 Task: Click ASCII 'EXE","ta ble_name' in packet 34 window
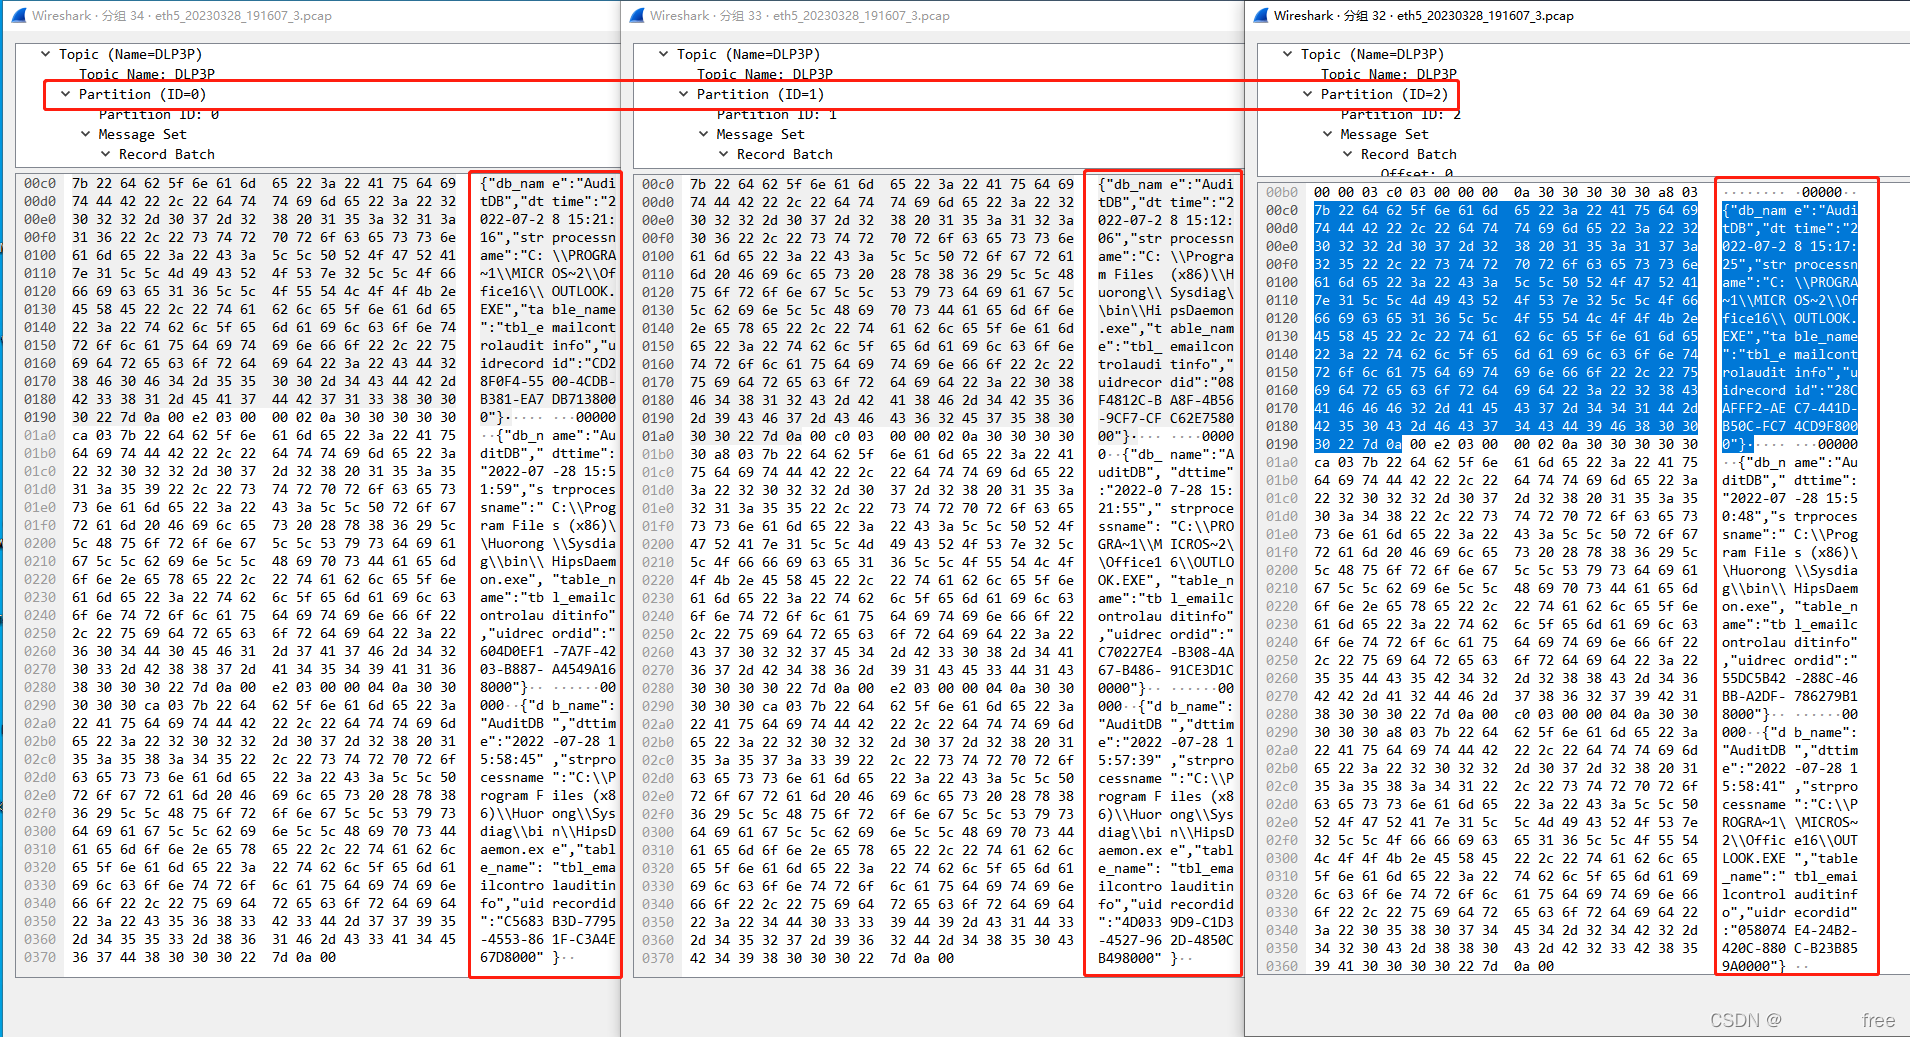coord(548,310)
